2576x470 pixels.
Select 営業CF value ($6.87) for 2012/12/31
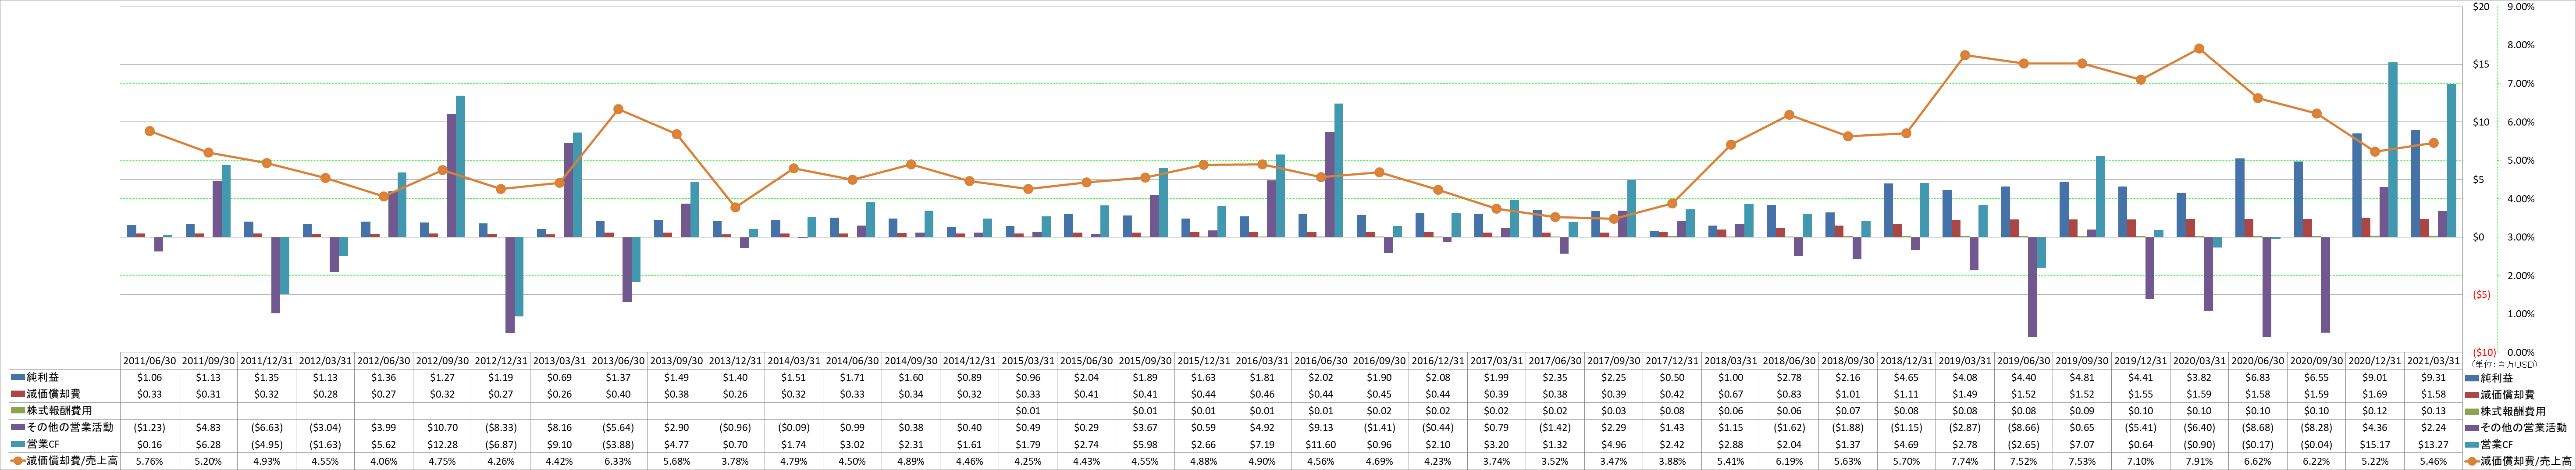pos(501,444)
